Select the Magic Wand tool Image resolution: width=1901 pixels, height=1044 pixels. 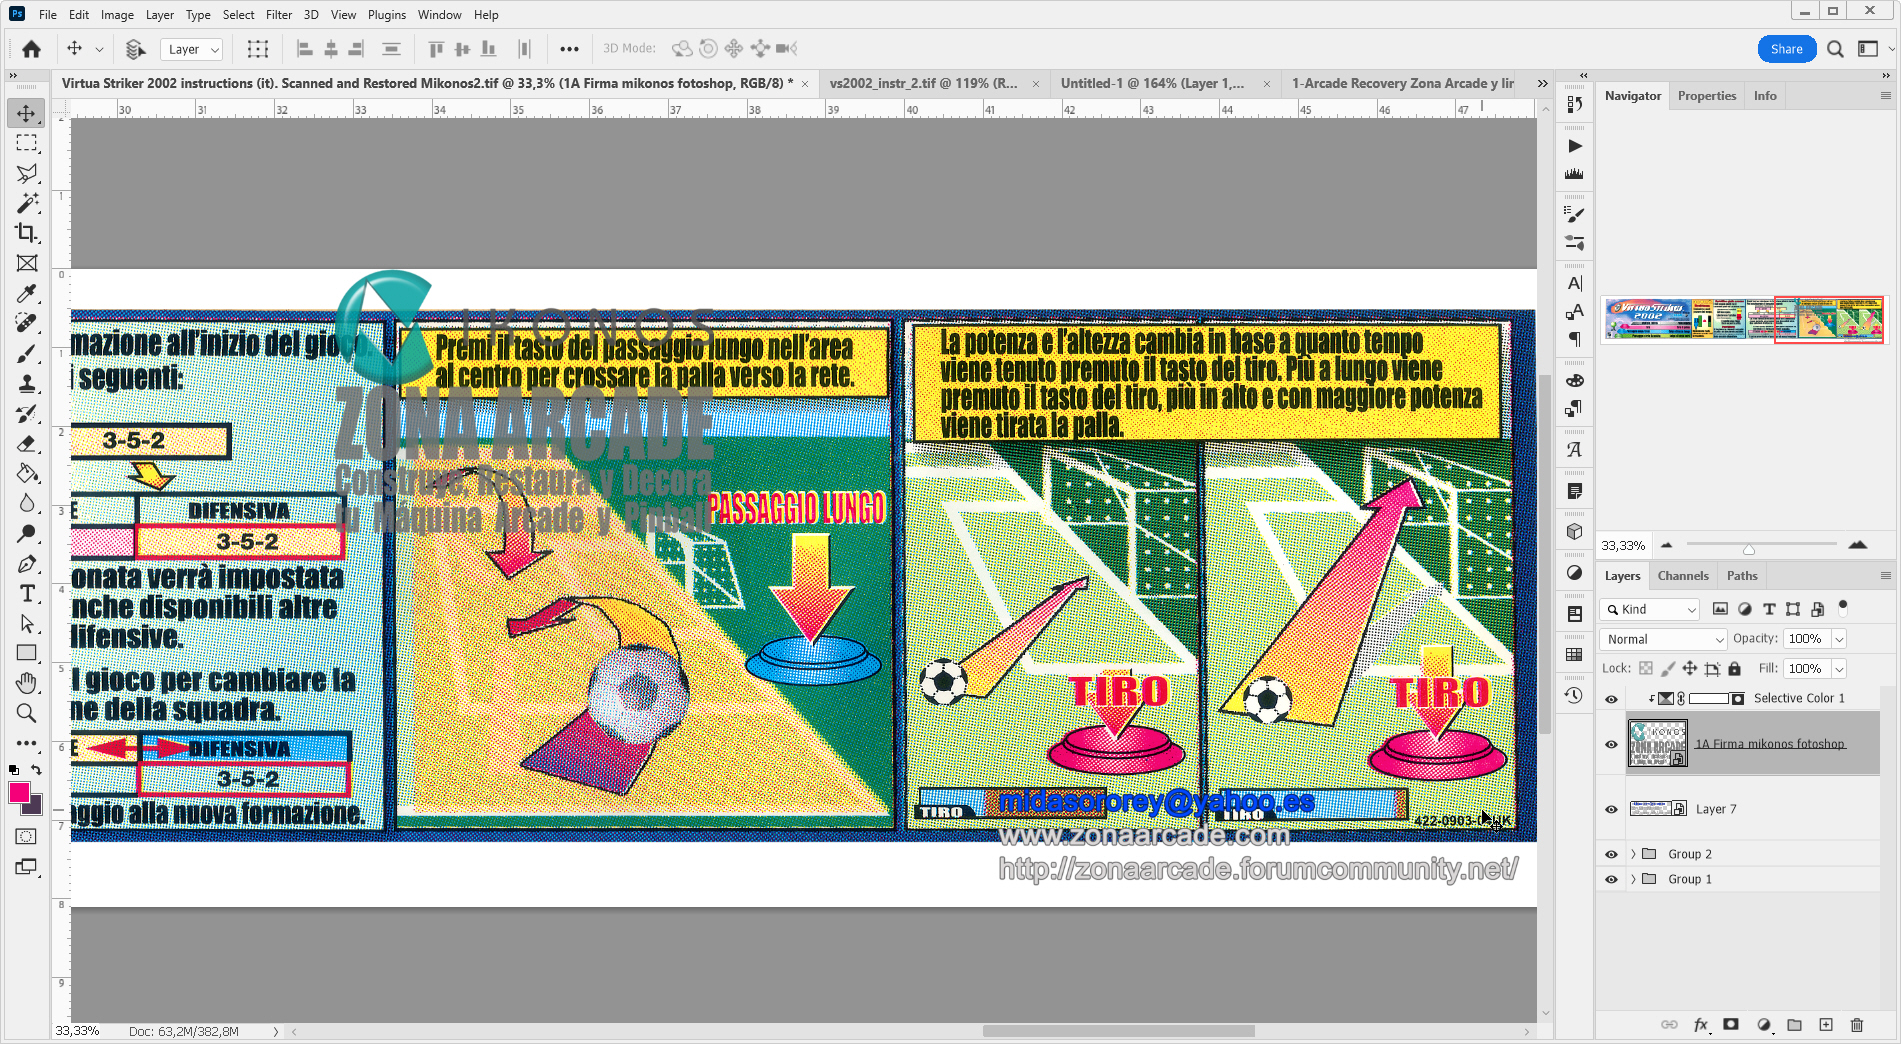(x=27, y=203)
